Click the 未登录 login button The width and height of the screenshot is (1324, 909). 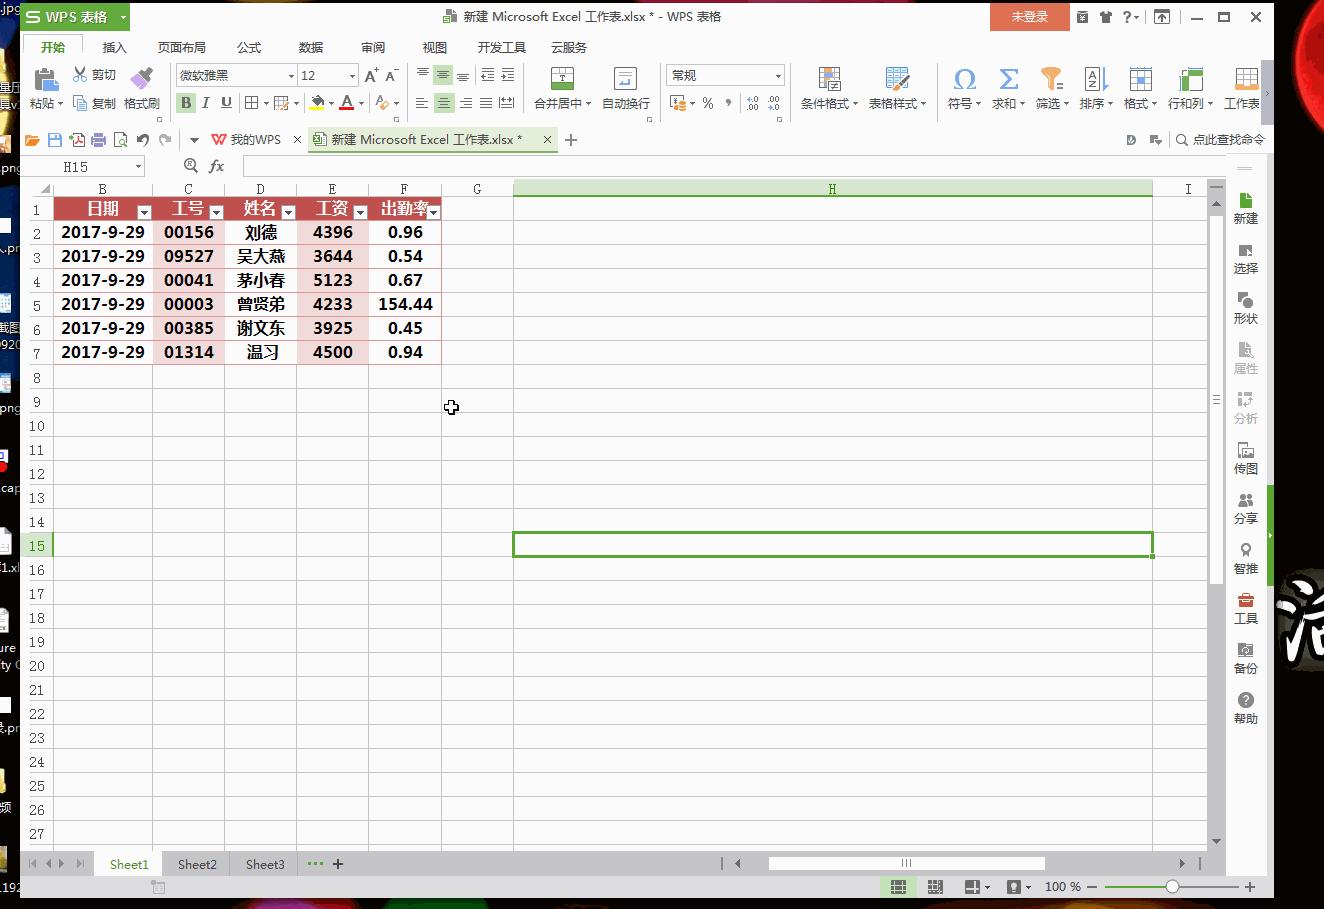[x=1029, y=17]
